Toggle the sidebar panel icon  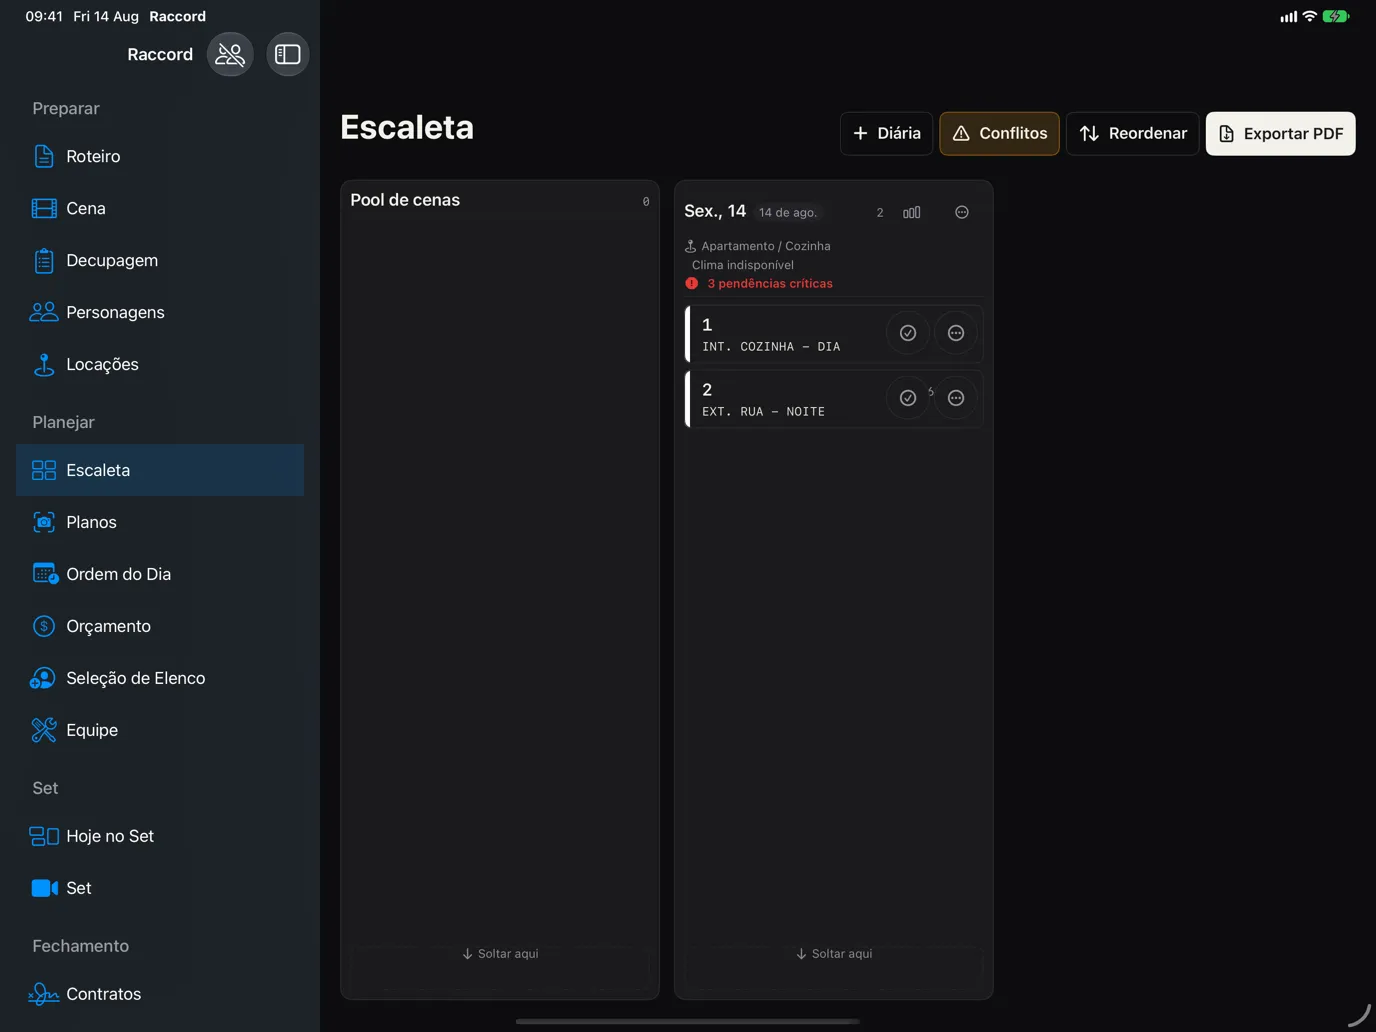point(287,54)
